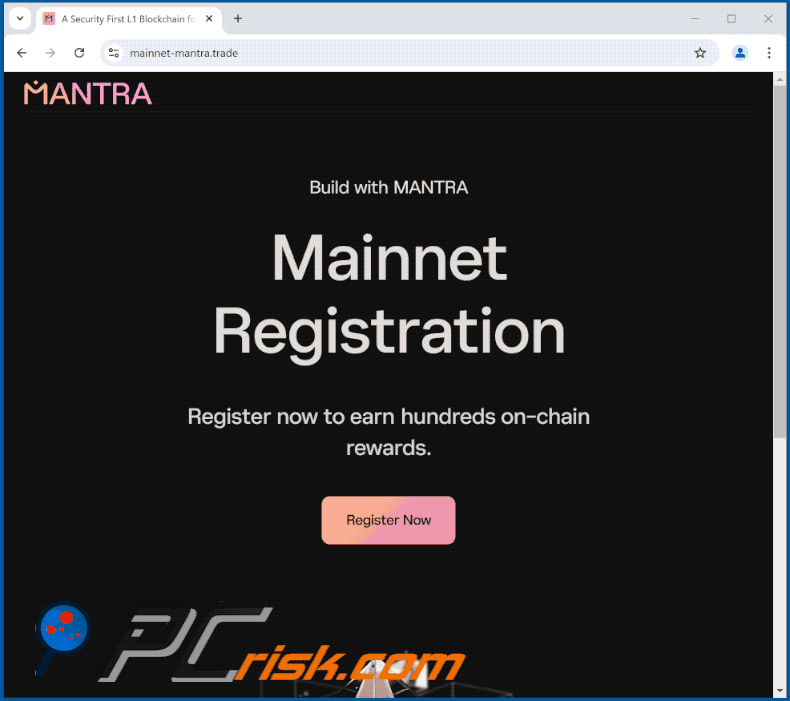Close the current browser tab

pos(209,19)
